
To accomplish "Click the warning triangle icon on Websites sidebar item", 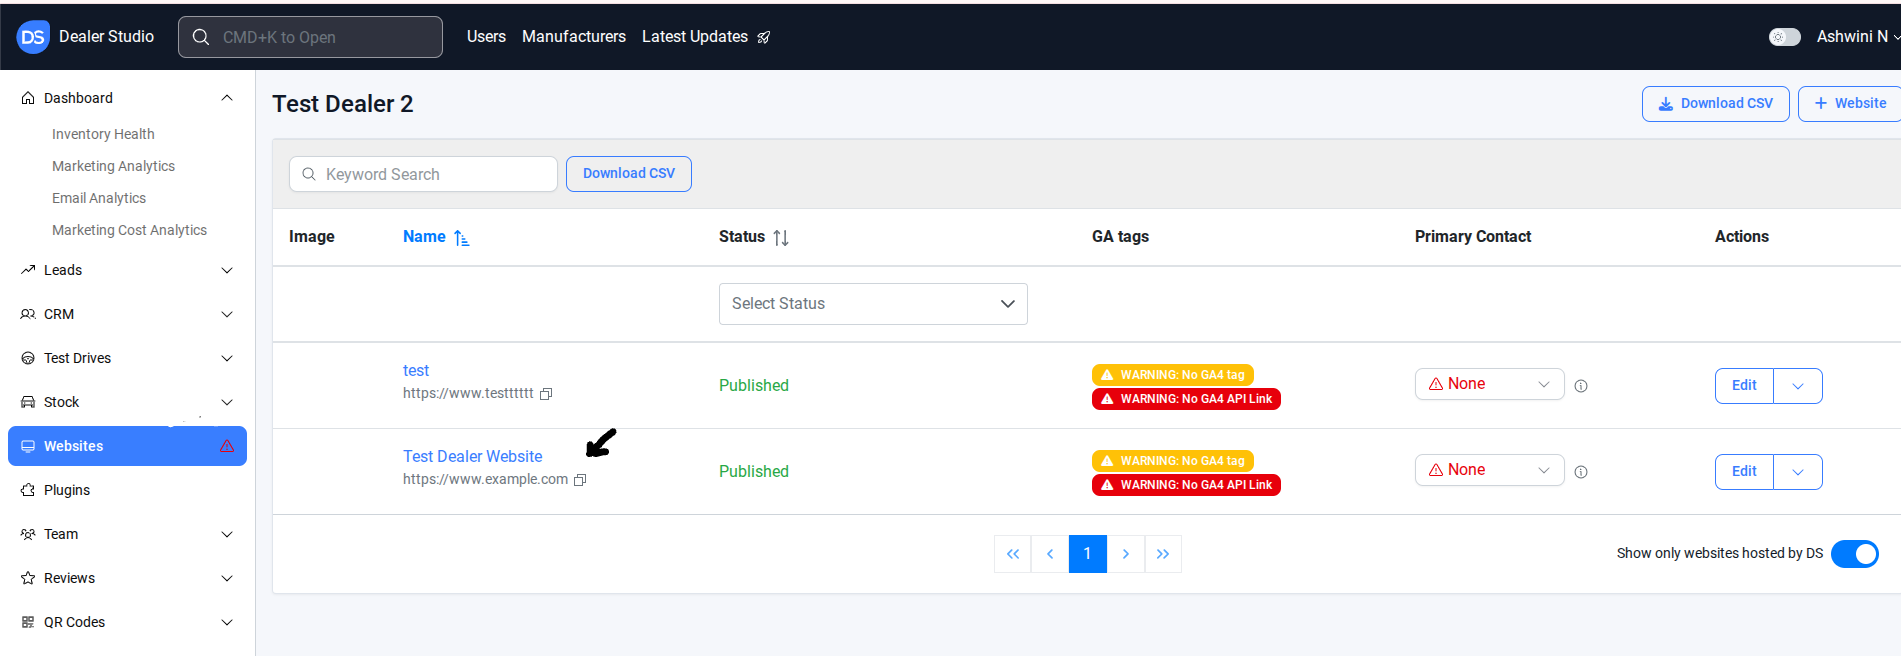I will click(227, 446).
